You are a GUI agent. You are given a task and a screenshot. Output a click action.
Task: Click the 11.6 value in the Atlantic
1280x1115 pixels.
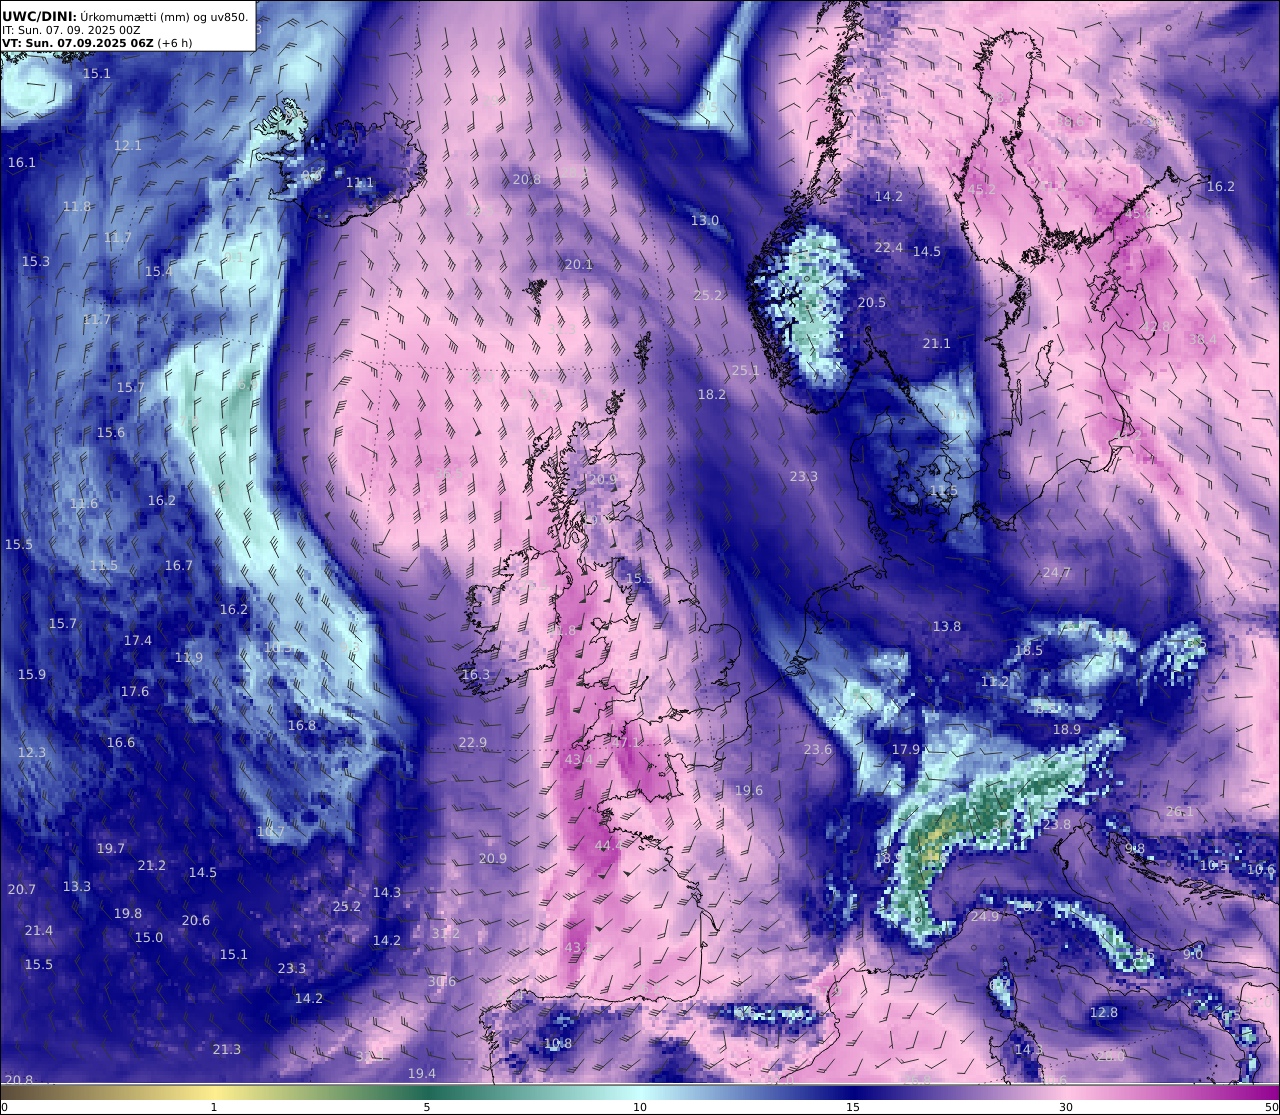tap(84, 503)
